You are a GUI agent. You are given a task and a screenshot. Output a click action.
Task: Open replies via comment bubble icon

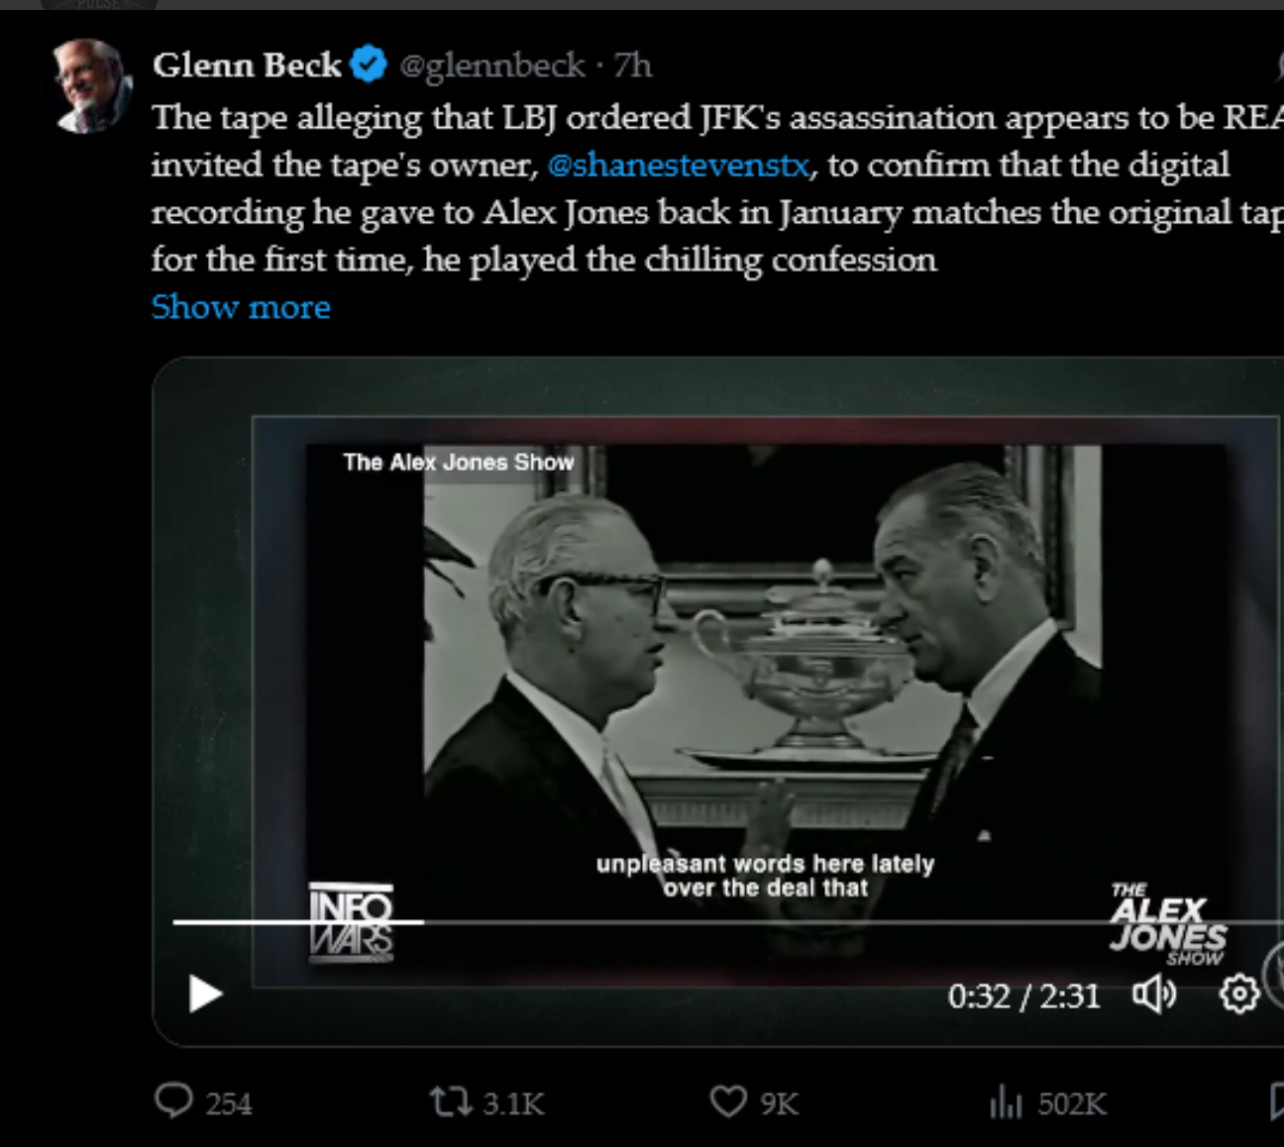174,1102
